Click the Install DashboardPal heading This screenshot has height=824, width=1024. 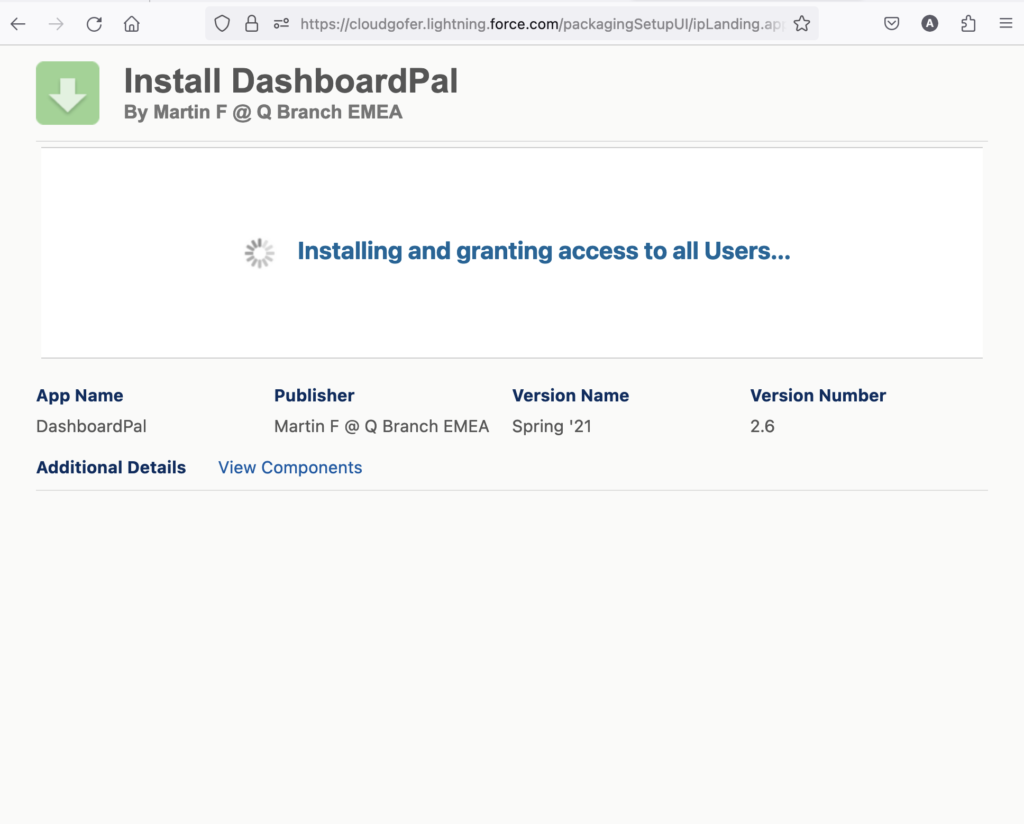(291, 81)
